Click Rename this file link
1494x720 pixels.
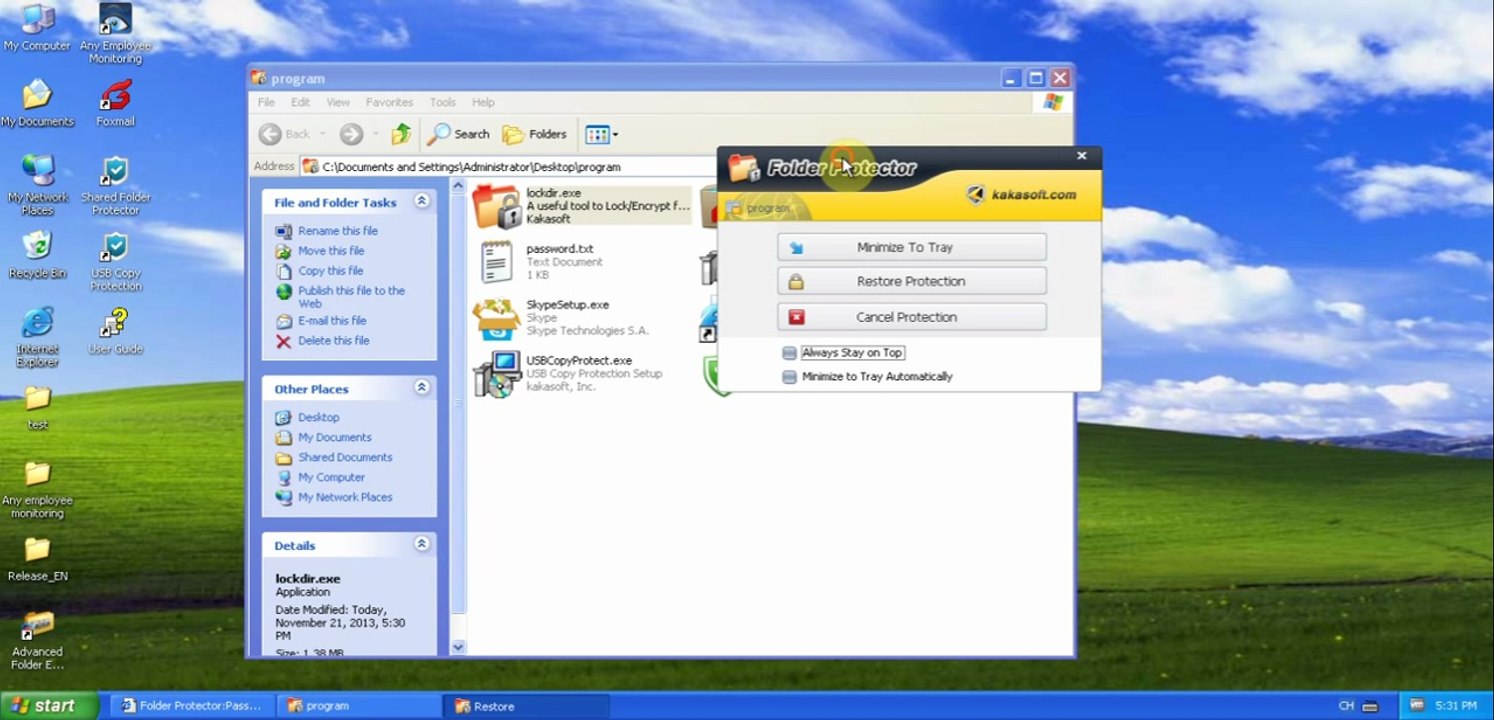tap(337, 231)
